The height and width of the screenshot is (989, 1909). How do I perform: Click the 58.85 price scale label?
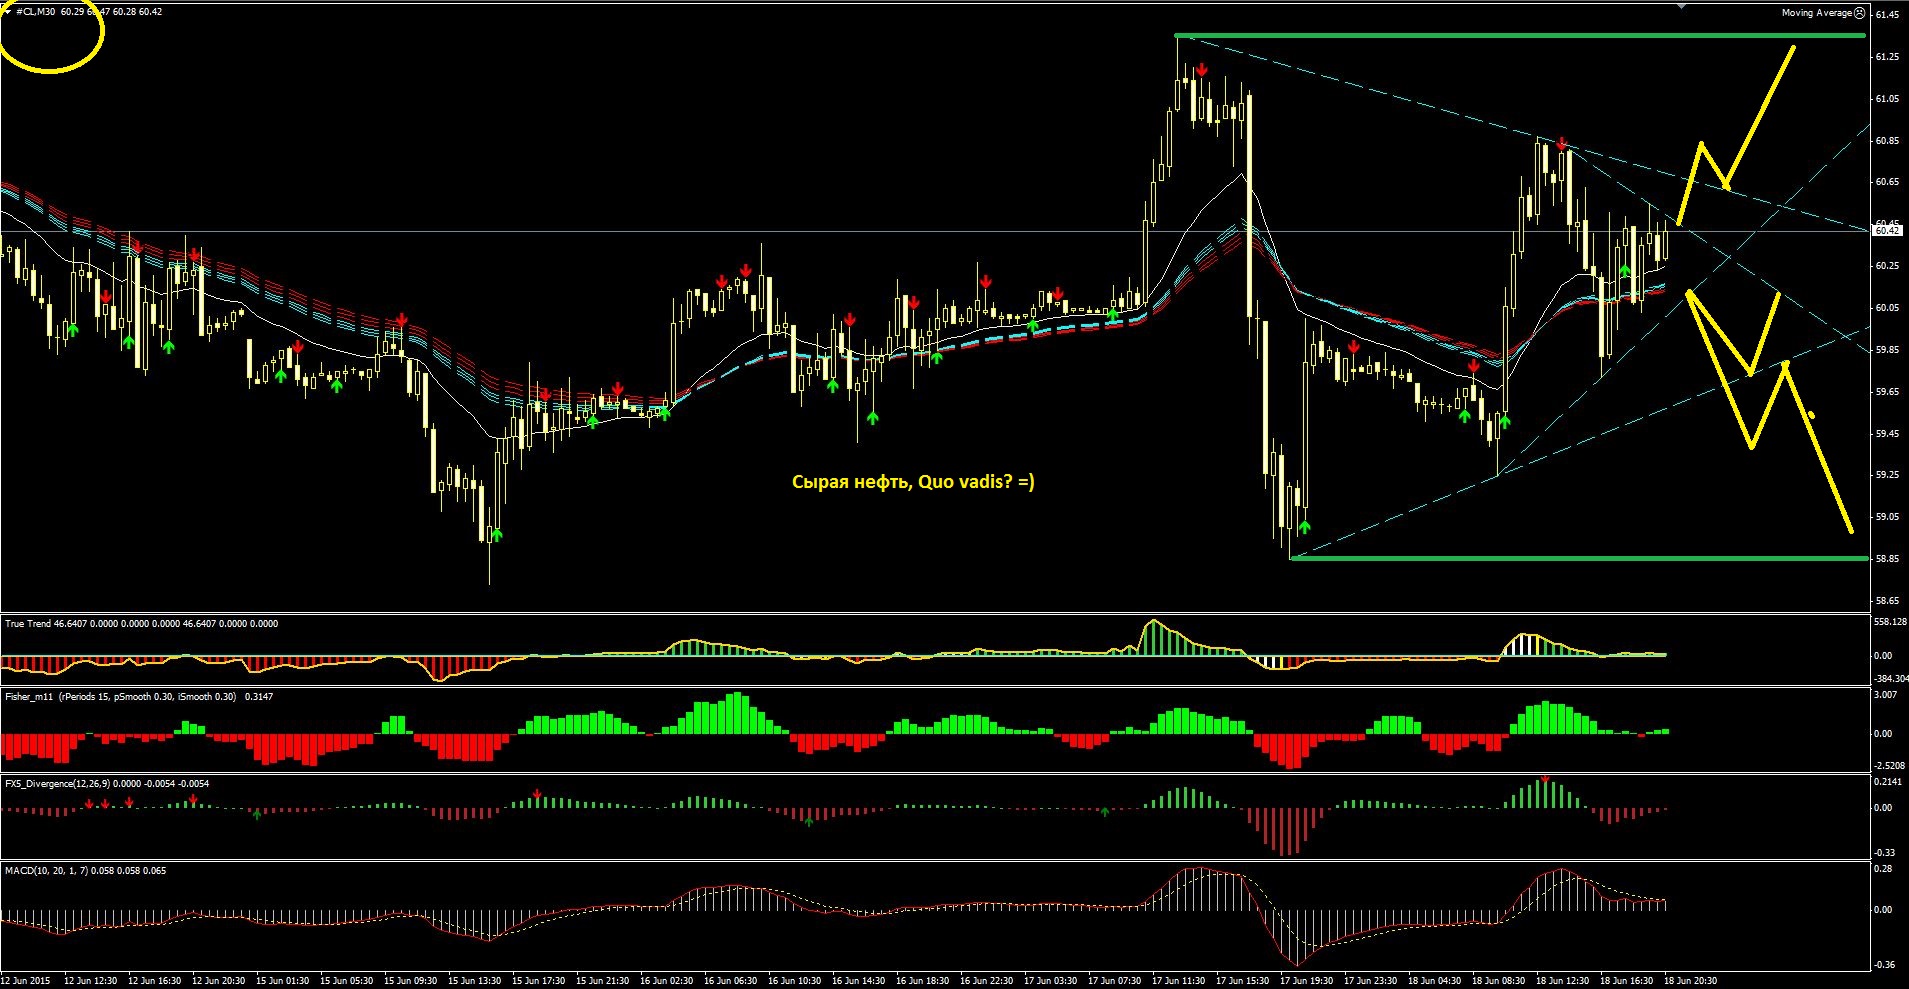pyautogui.click(x=1887, y=559)
